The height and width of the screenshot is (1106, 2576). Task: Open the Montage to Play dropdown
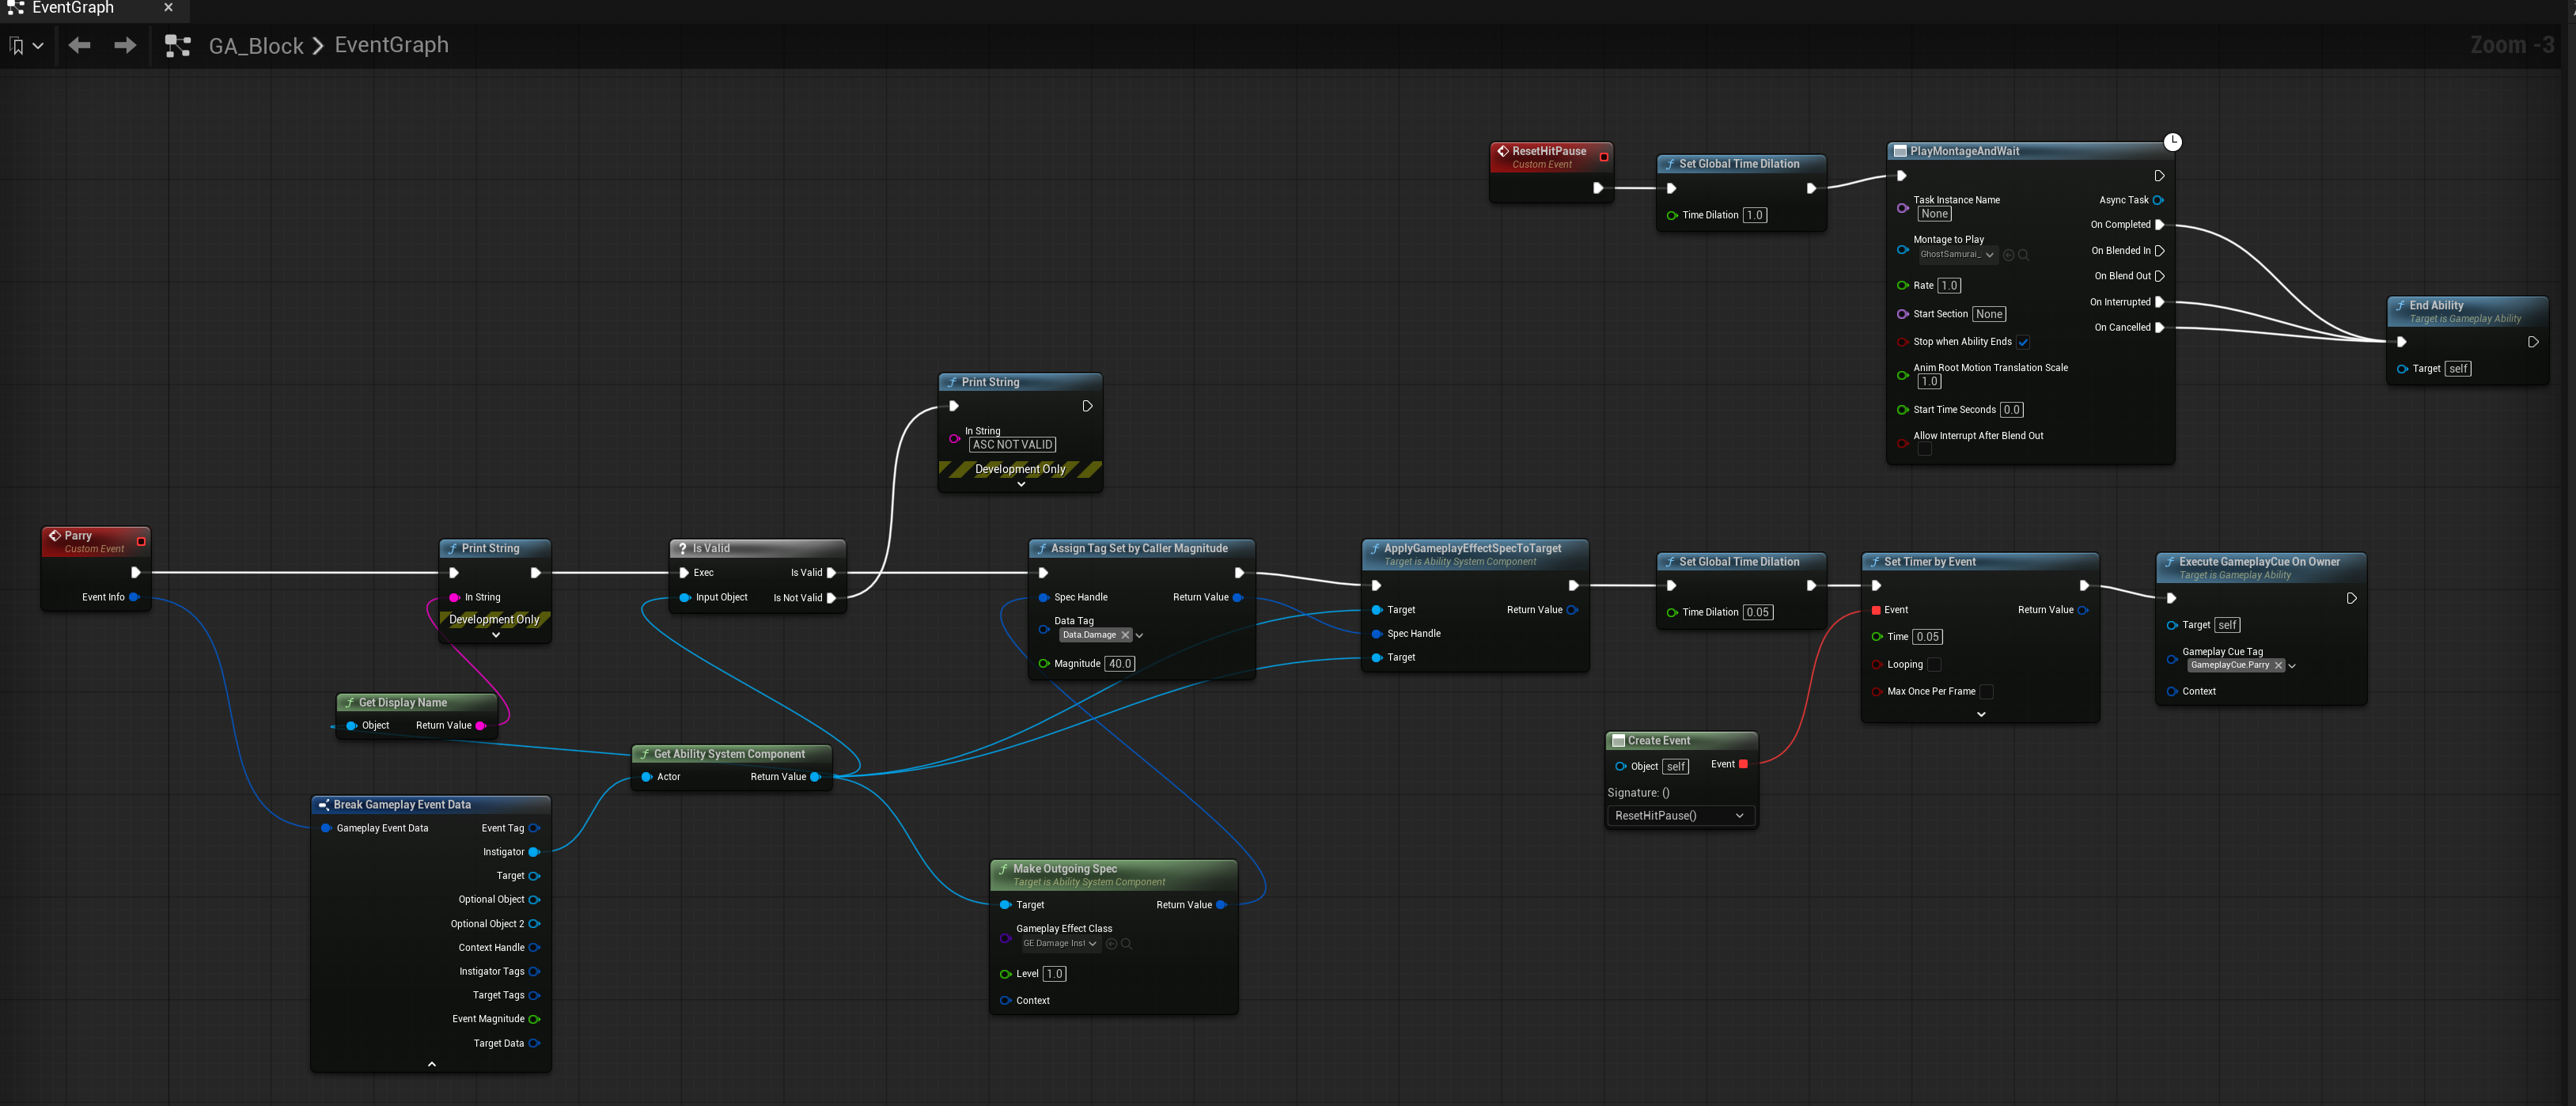click(x=1957, y=255)
